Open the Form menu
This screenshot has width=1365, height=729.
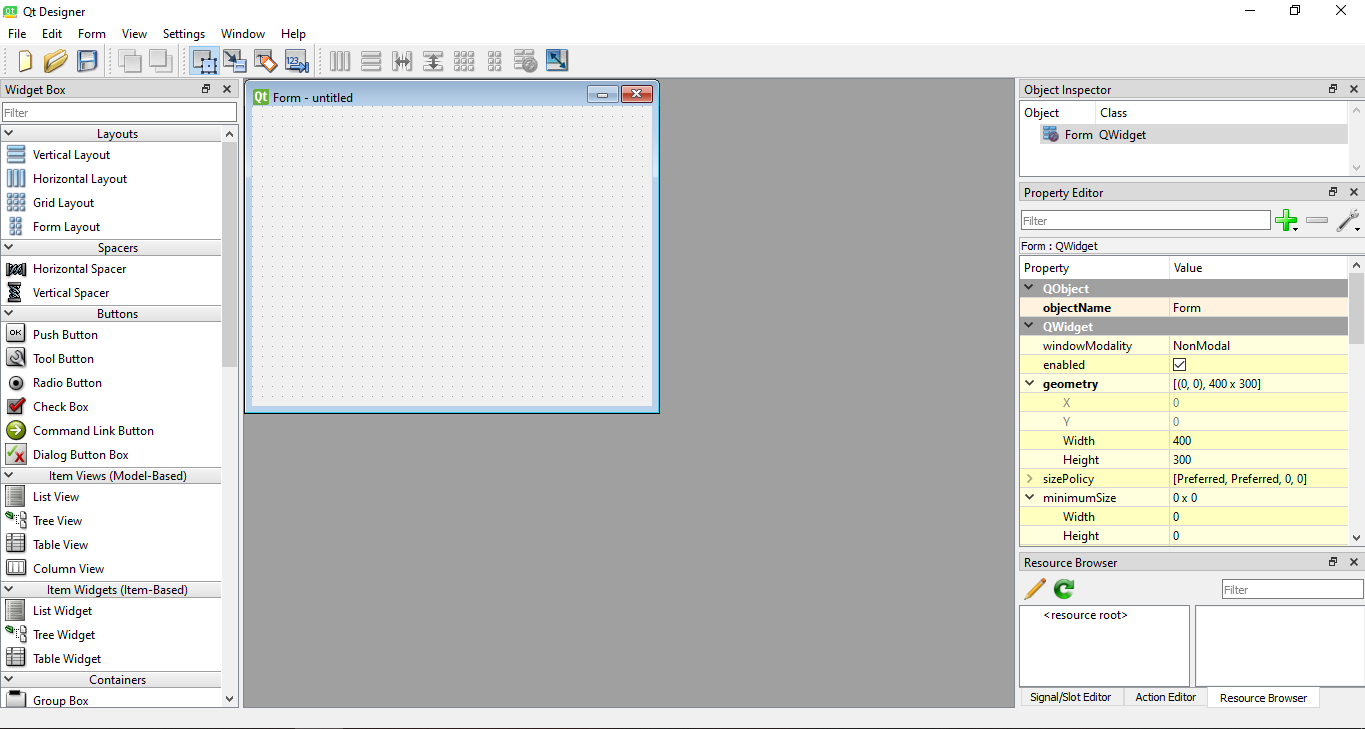[x=92, y=34]
